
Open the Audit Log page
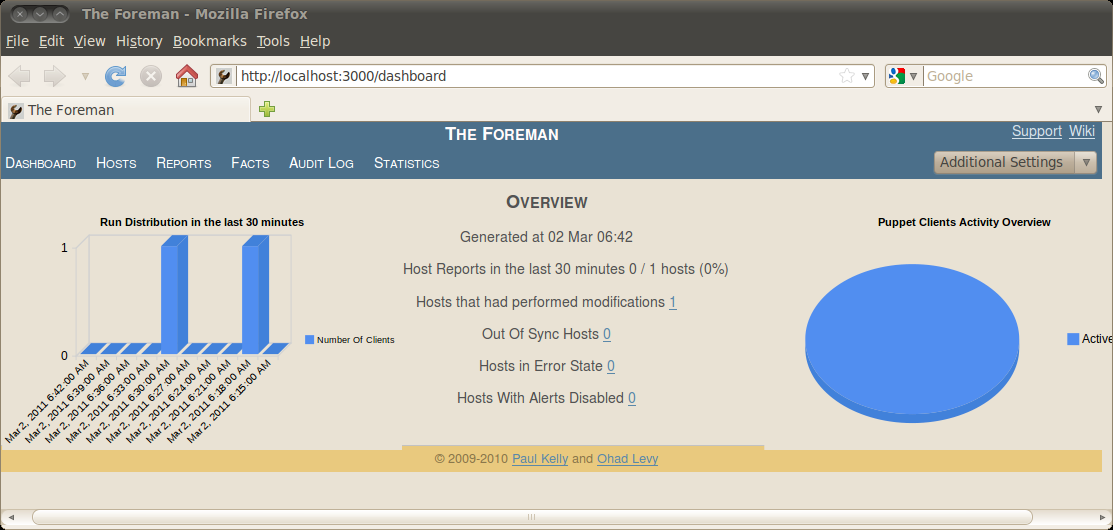point(321,163)
